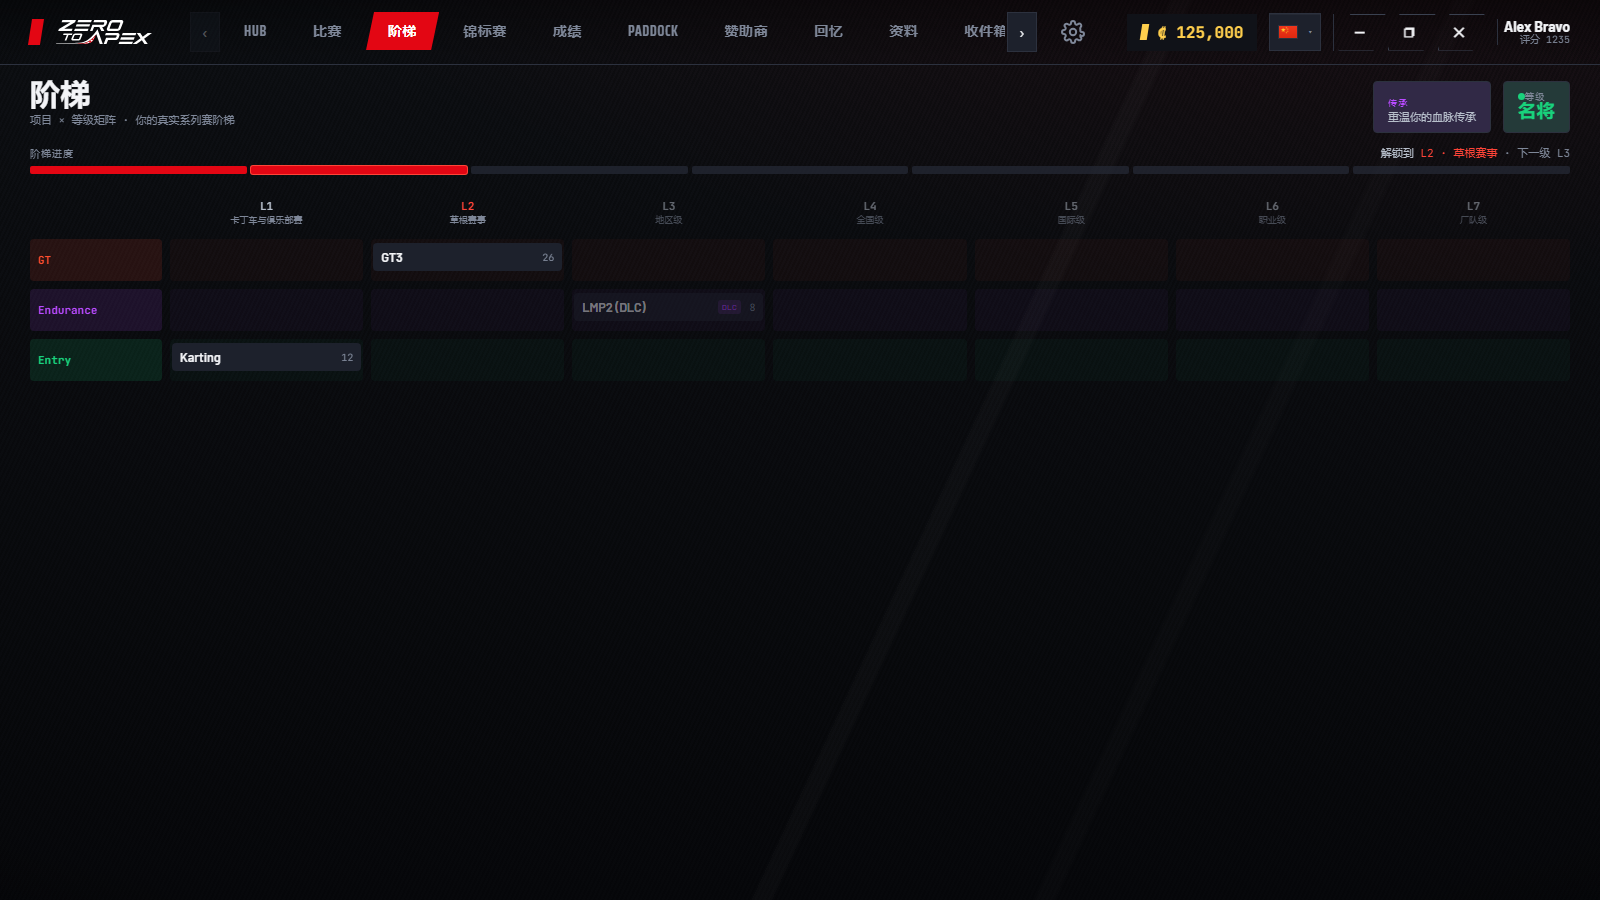
Task: Click the GT category row label
Action: [96, 260]
